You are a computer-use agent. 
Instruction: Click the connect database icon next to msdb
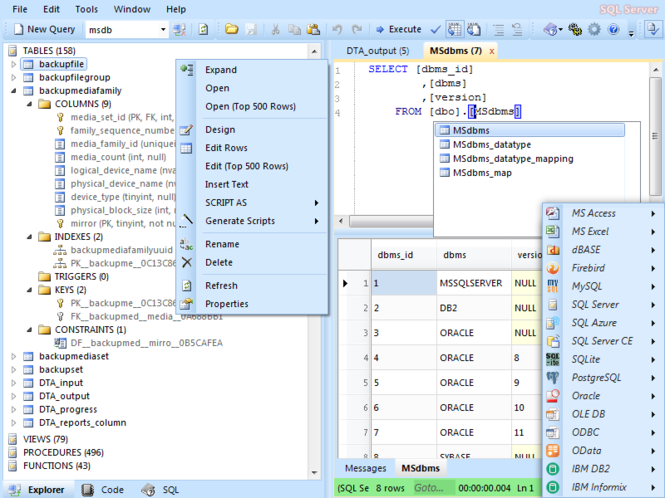[179, 29]
